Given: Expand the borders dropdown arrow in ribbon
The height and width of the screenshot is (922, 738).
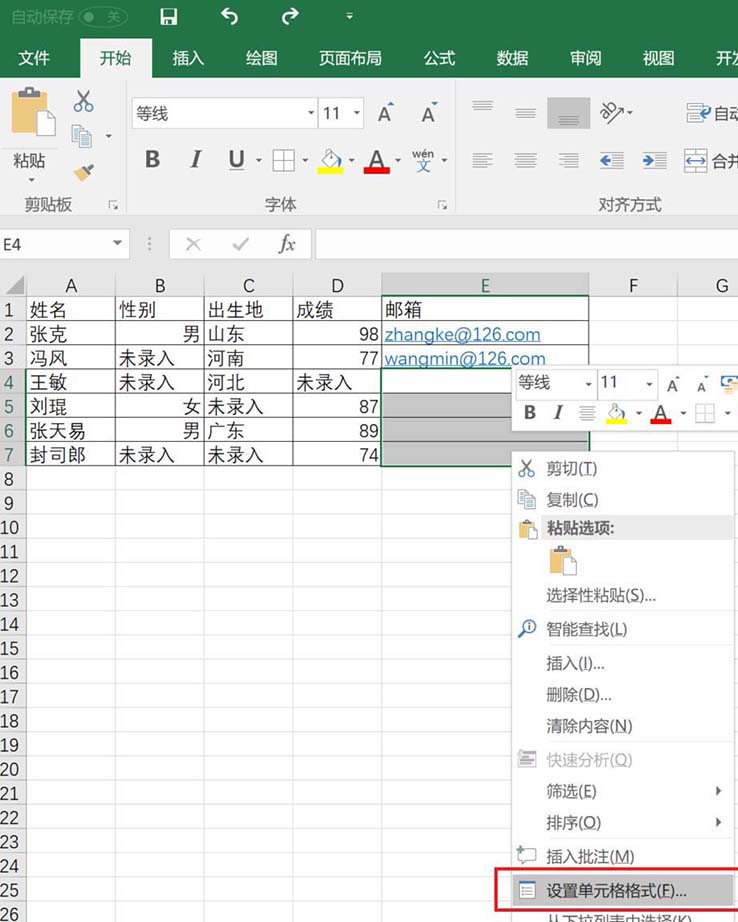Looking at the screenshot, I should (x=305, y=160).
